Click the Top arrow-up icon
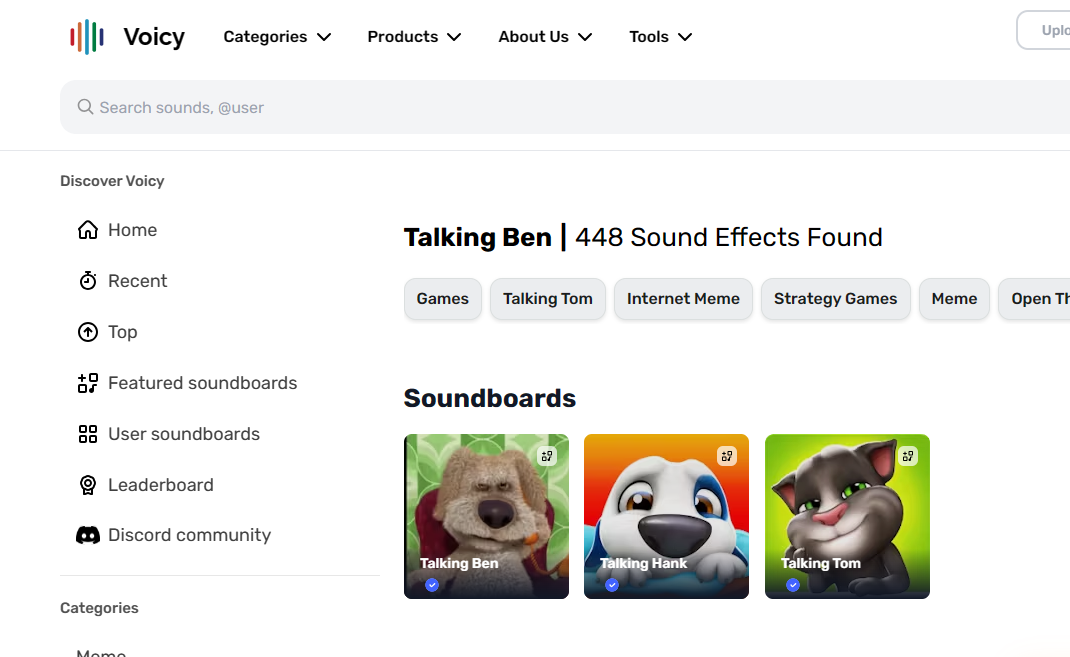 pyautogui.click(x=88, y=332)
